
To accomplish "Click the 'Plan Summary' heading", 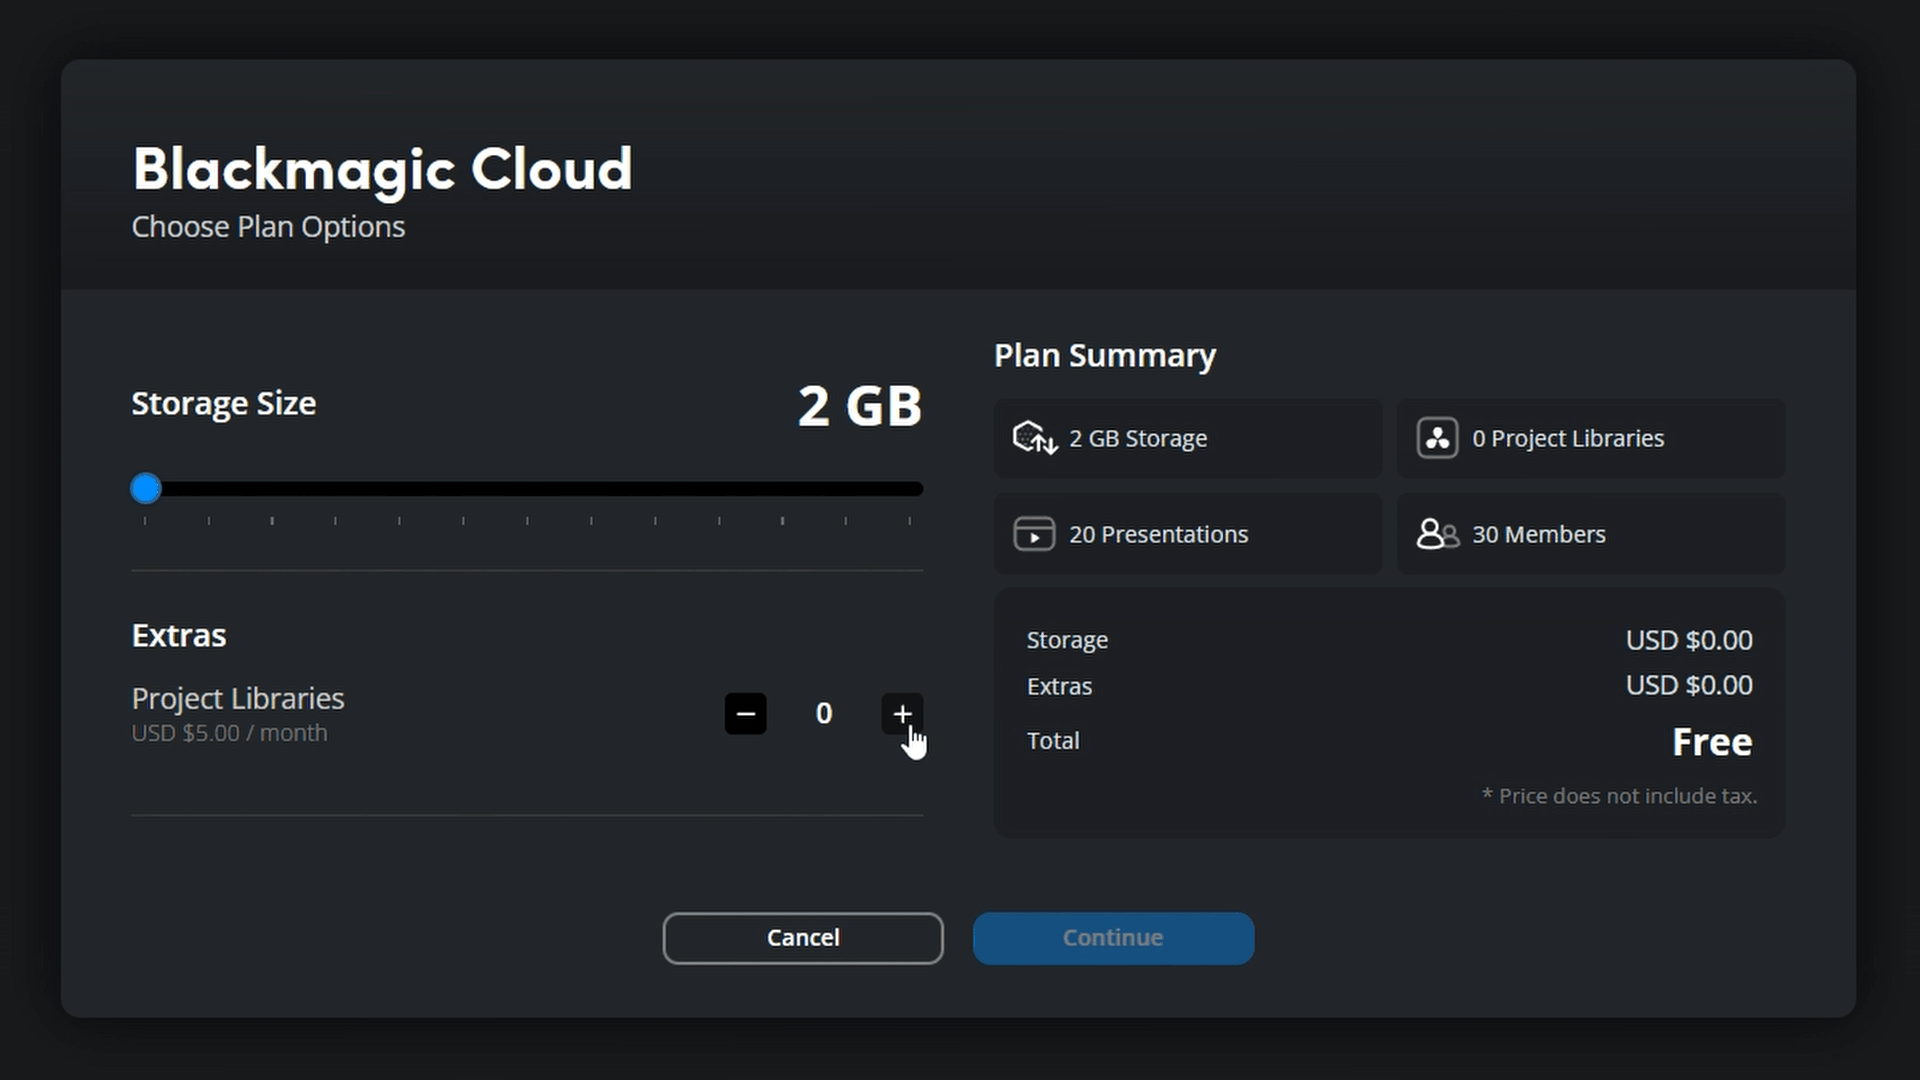I will pyautogui.click(x=1105, y=356).
